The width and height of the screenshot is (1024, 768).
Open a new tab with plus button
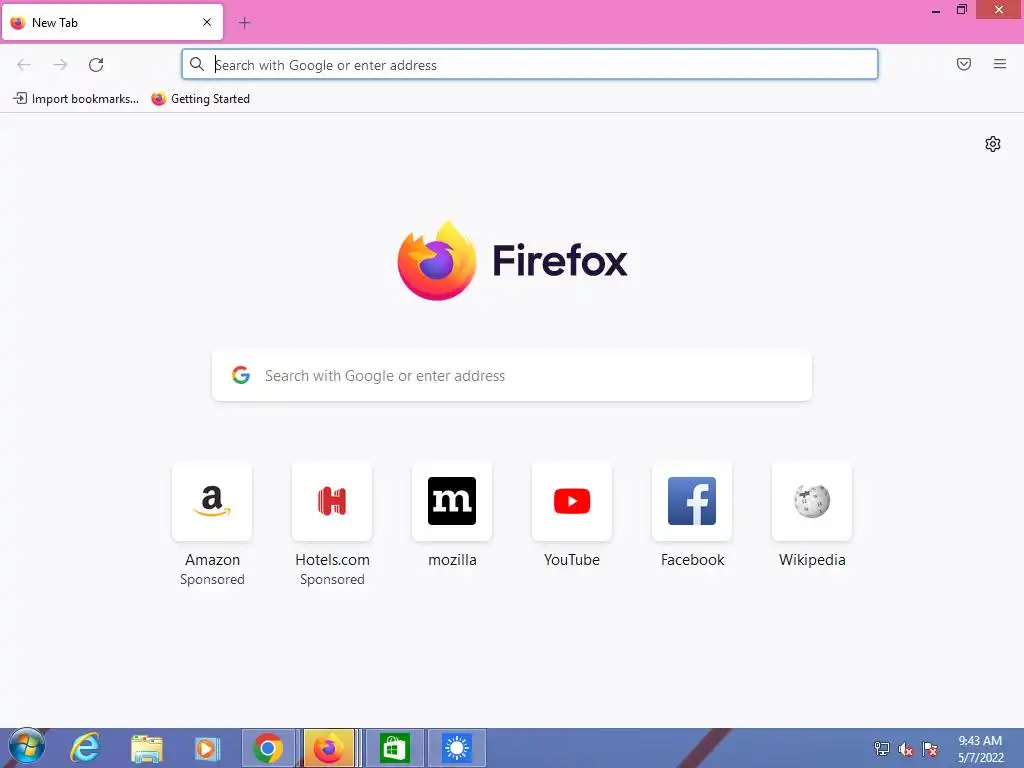pyautogui.click(x=244, y=23)
